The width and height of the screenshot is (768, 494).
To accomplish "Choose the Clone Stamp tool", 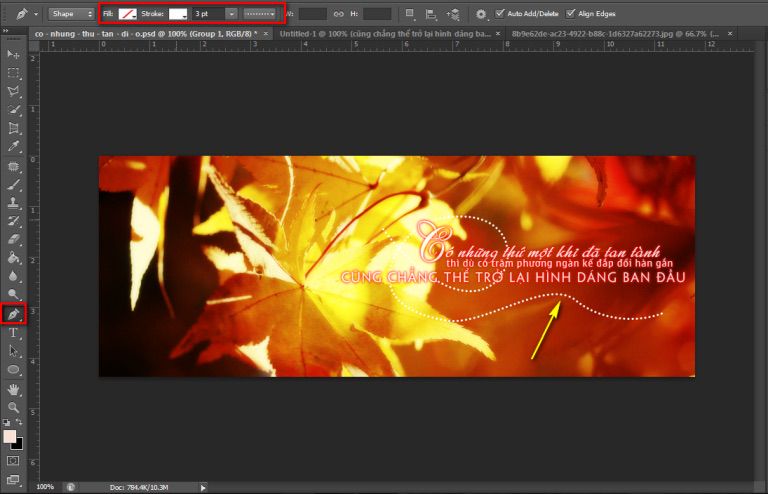I will tap(14, 202).
